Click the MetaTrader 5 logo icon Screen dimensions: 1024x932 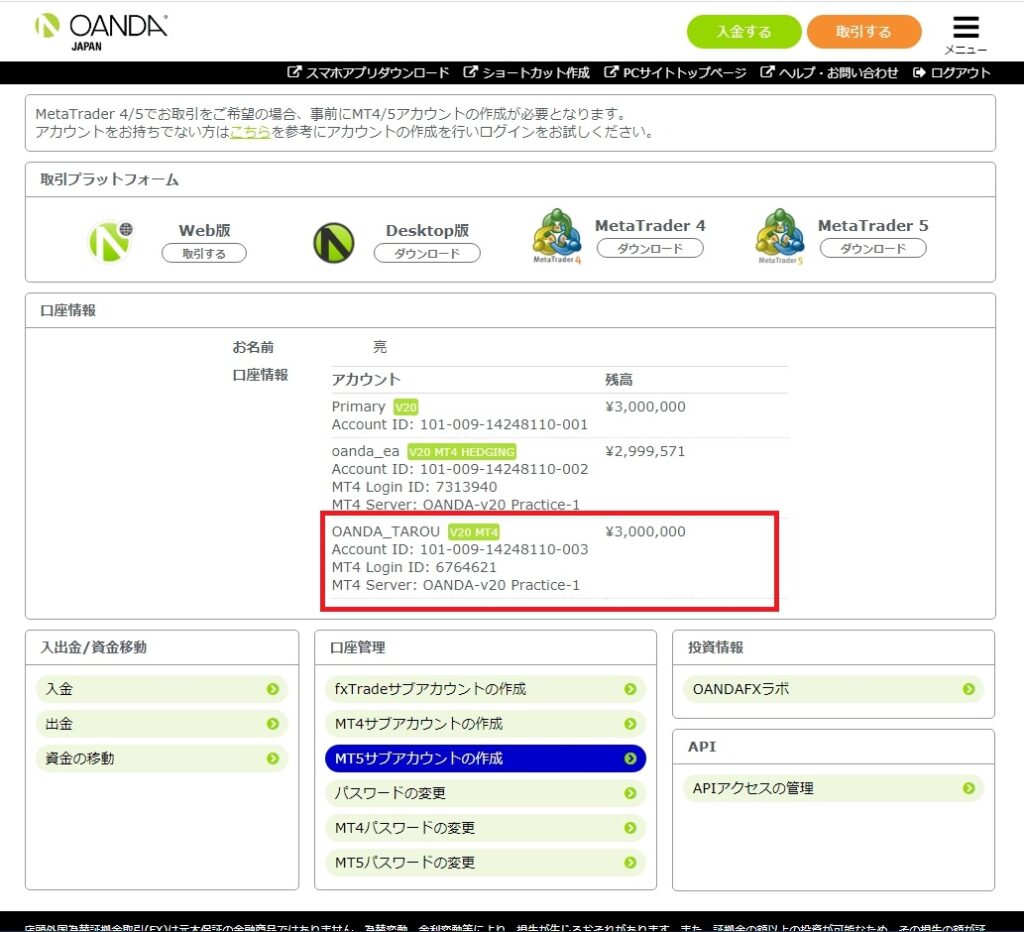(780, 236)
